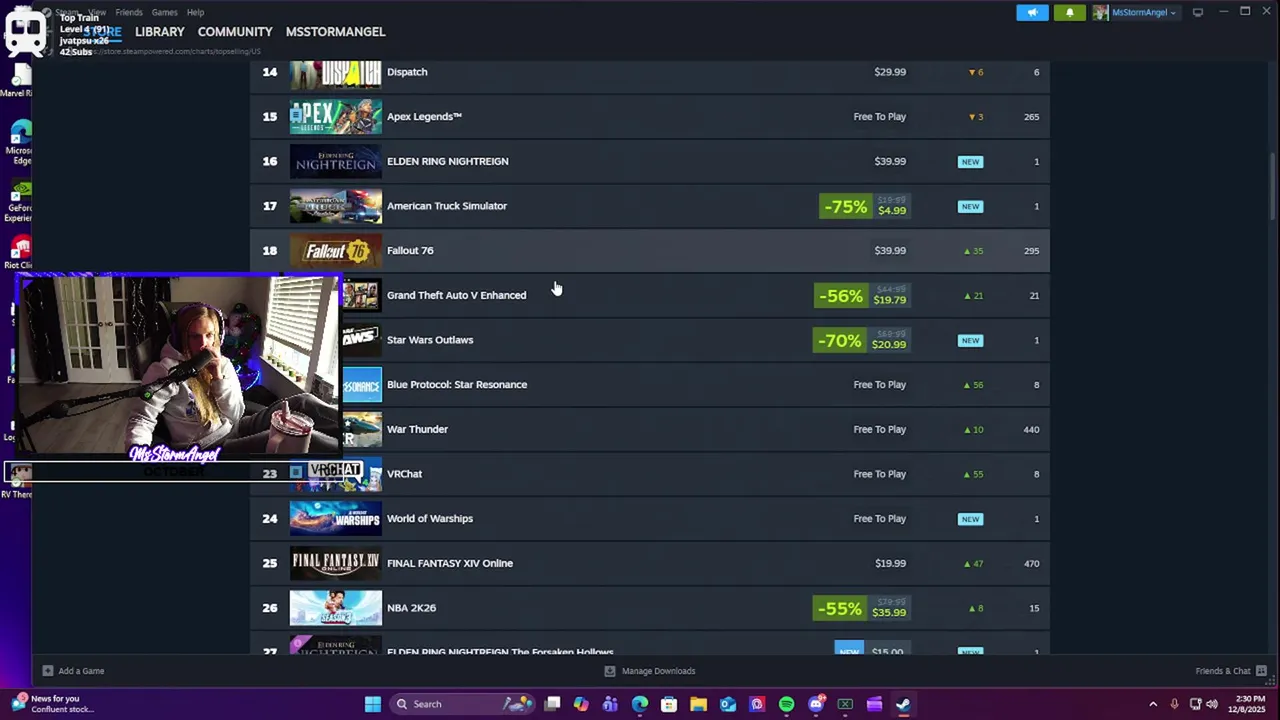Open American Truck Simulator thumbnail

tap(335, 206)
